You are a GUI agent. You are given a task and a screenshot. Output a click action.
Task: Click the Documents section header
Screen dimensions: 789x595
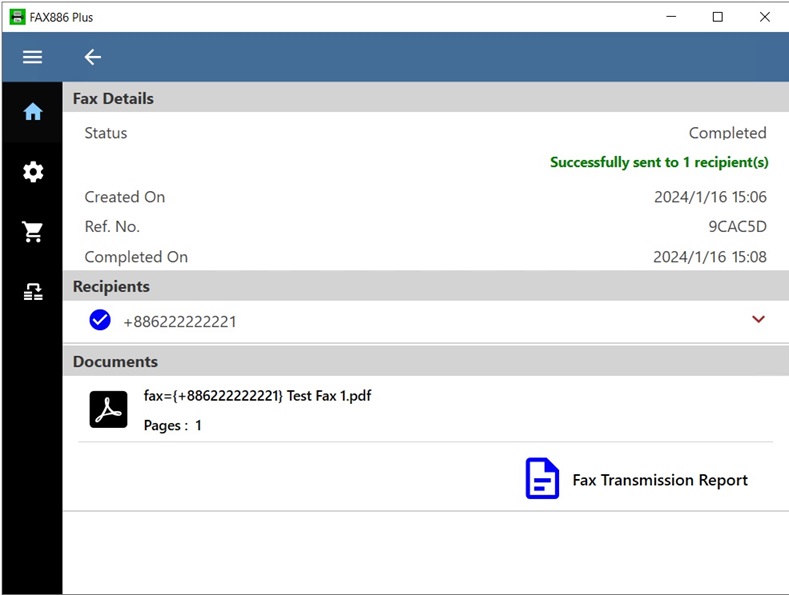(426, 361)
